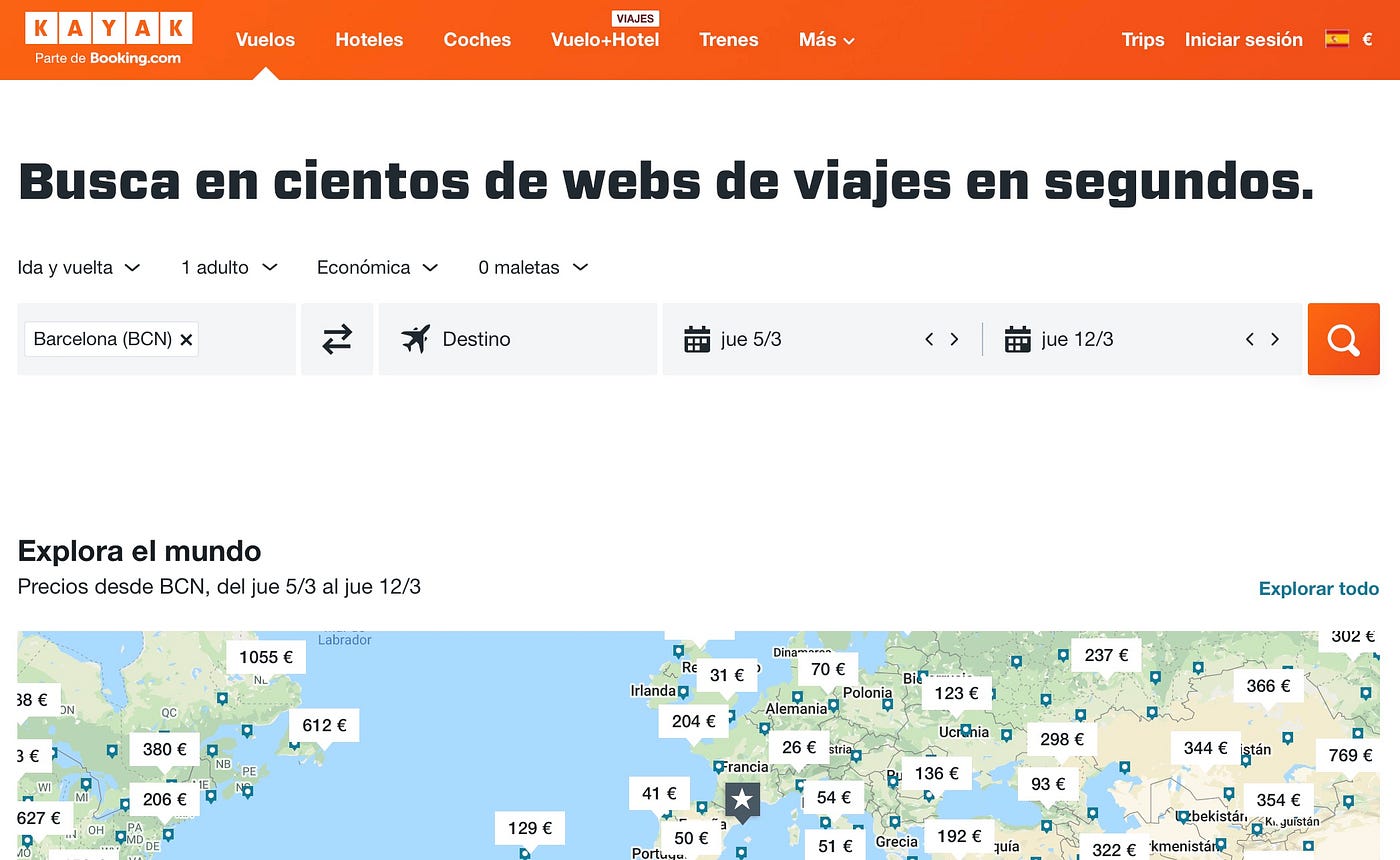The image size is (1400, 860).
Task: Click the 366 € map price tag
Action: (x=1268, y=686)
